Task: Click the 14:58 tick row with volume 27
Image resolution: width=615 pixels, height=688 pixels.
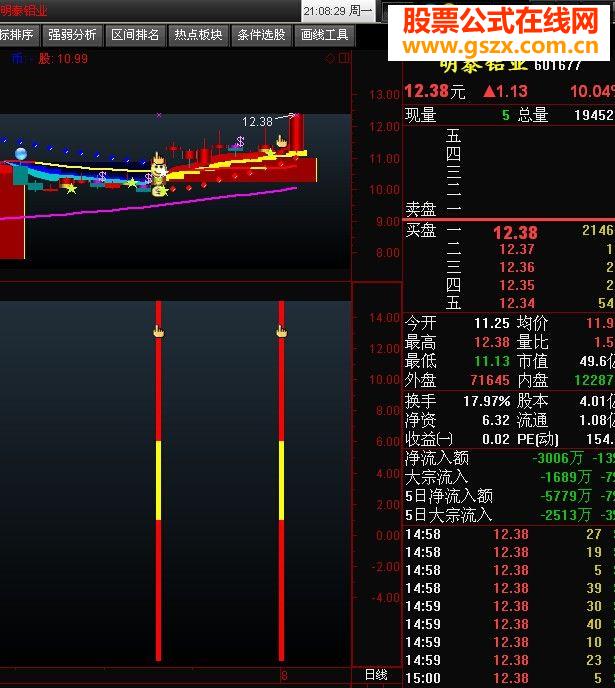Action: point(509,534)
